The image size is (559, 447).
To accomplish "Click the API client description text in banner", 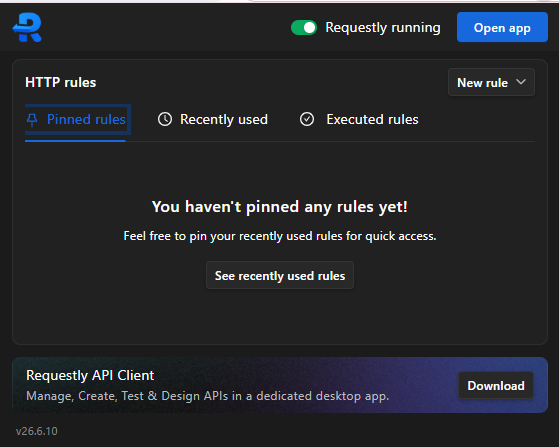I will pos(207,396).
